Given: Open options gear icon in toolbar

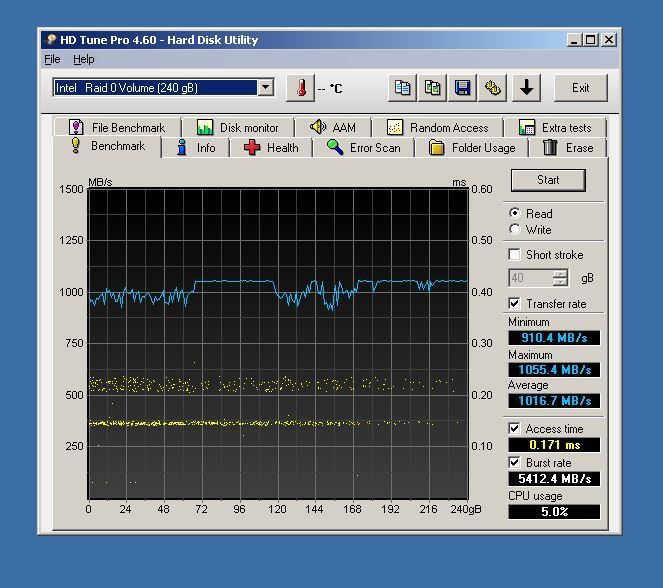Looking at the screenshot, I should click(492, 88).
